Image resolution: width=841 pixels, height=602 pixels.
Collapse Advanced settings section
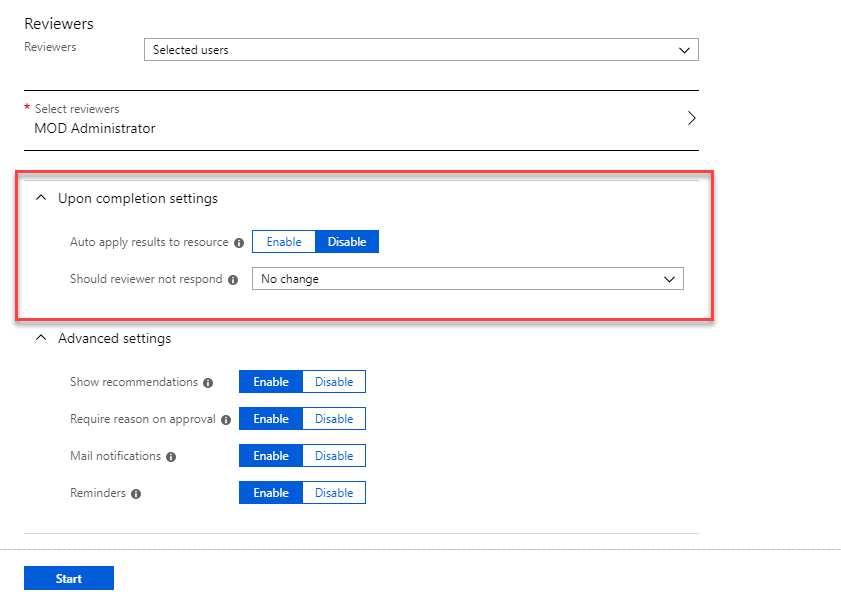pos(41,338)
